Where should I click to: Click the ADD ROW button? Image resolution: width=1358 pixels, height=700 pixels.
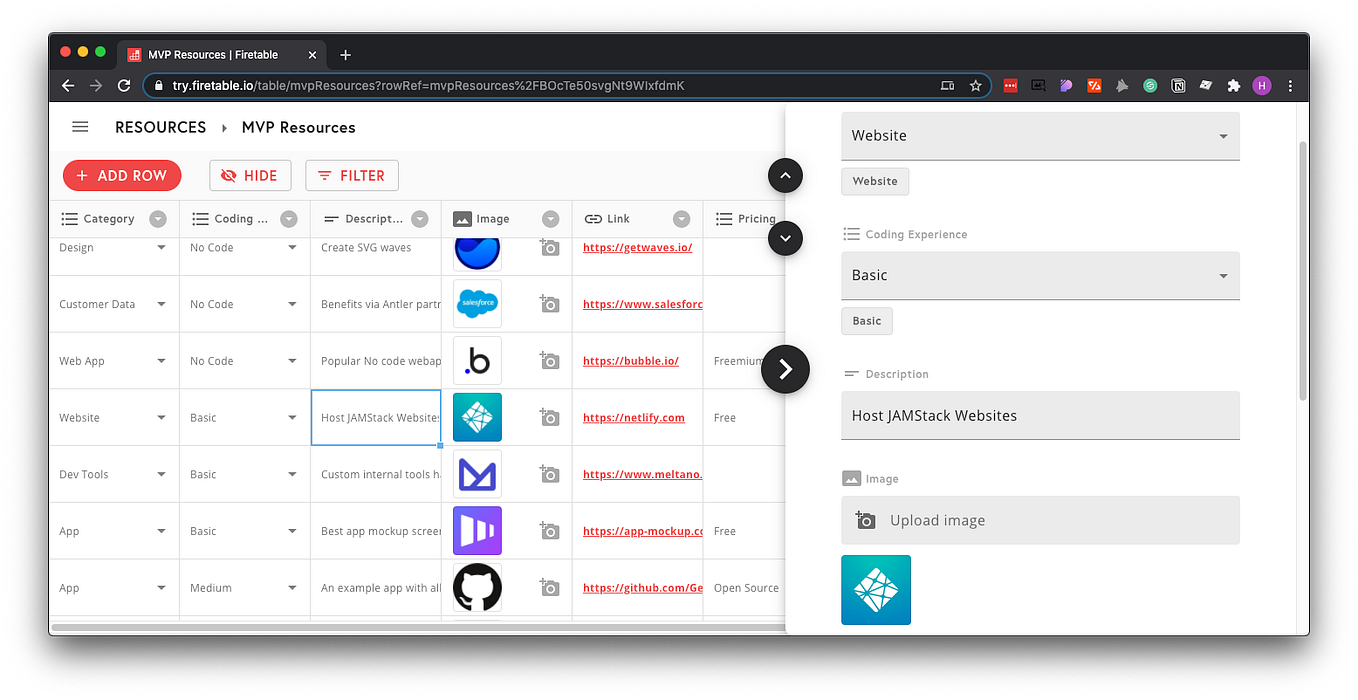(122, 175)
